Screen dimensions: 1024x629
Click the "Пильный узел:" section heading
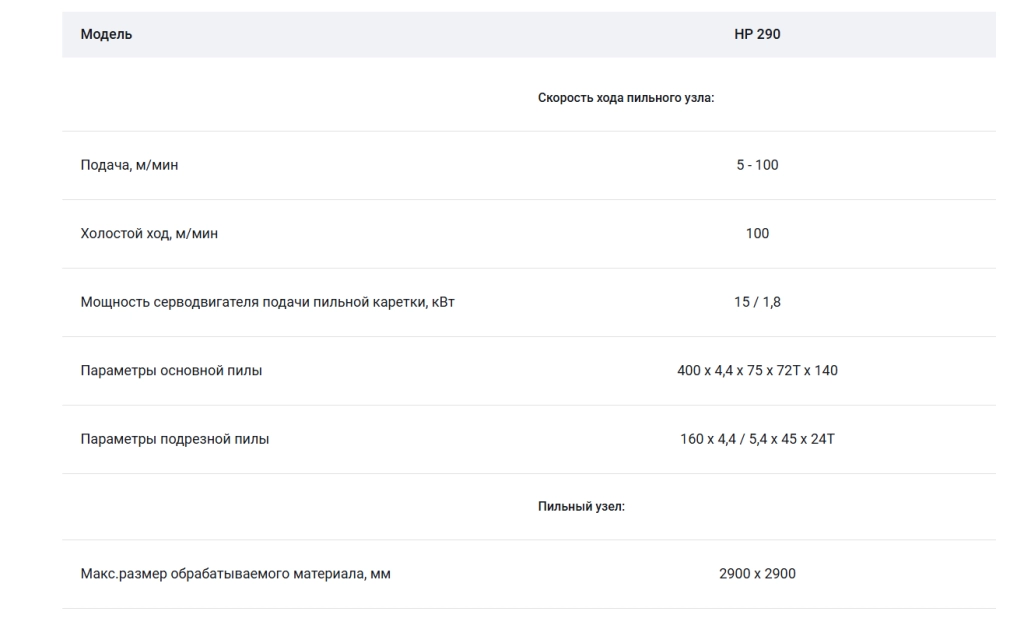[581, 507]
